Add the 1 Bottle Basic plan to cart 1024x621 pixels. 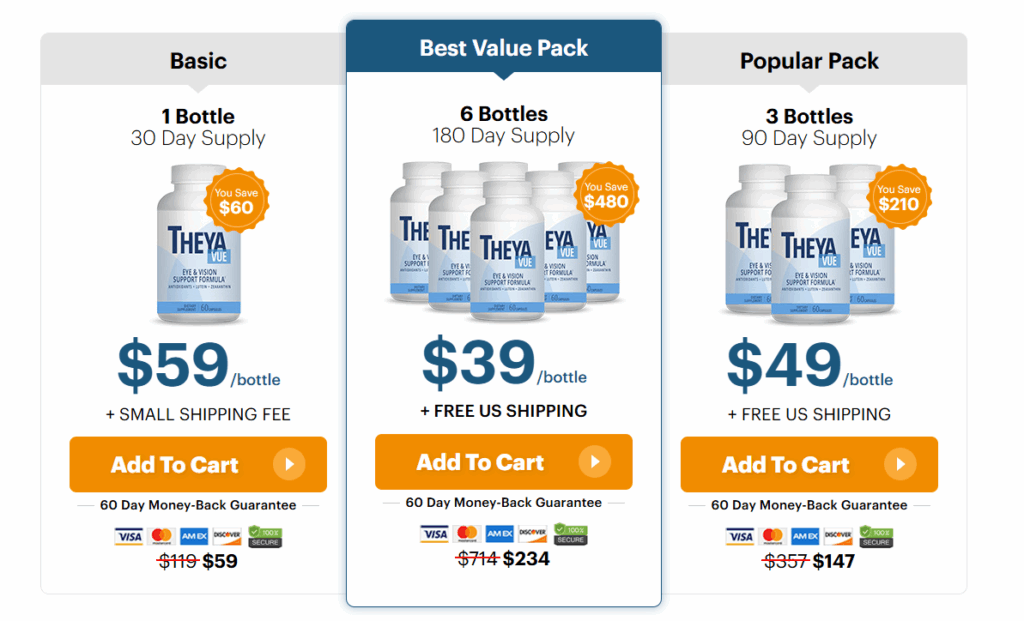click(x=198, y=465)
